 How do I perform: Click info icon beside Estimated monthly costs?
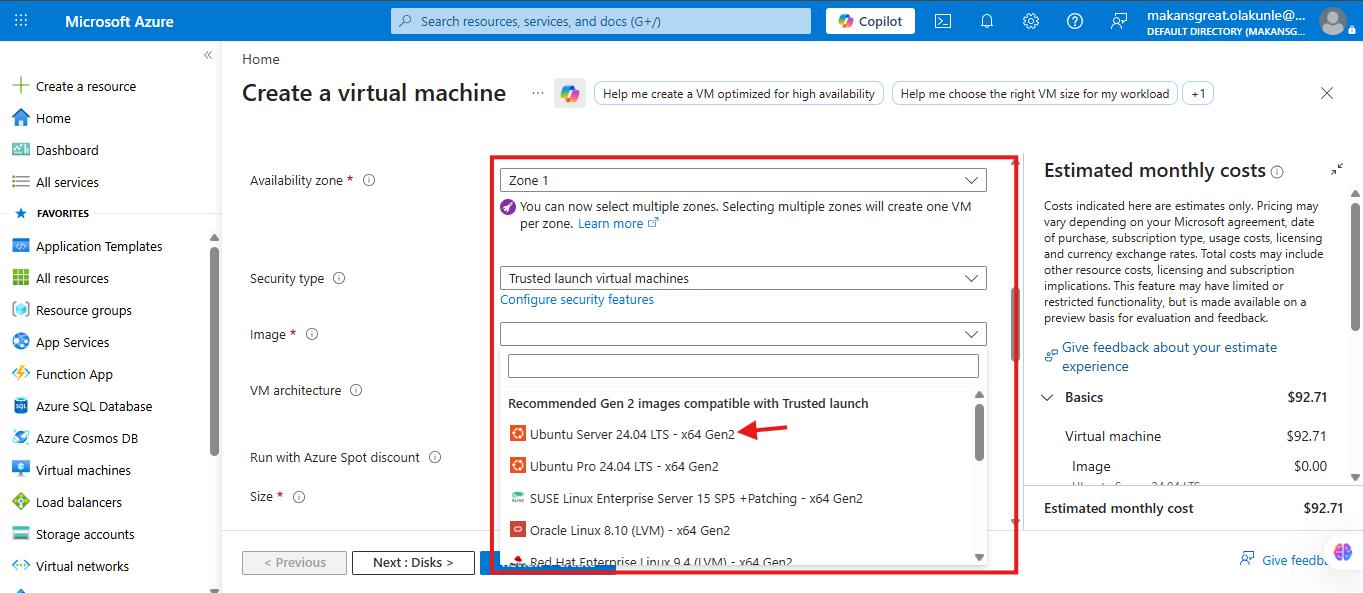click(1277, 171)
